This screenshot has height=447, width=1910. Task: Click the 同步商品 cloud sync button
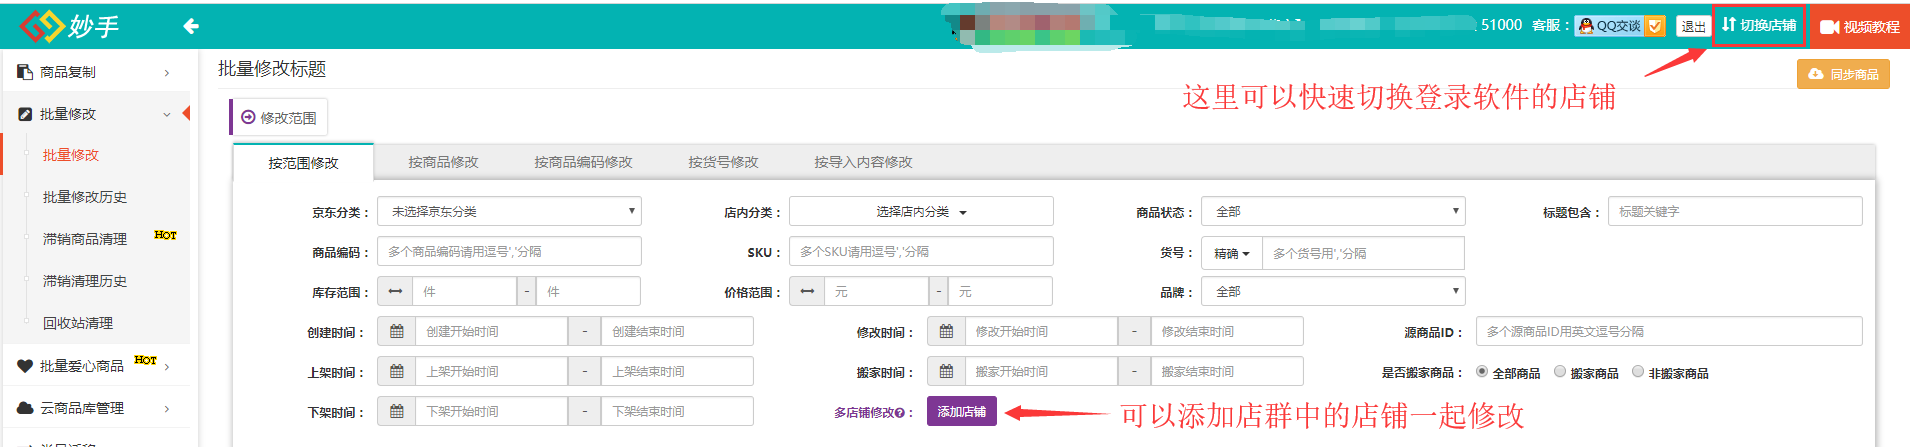point(1843,75)
